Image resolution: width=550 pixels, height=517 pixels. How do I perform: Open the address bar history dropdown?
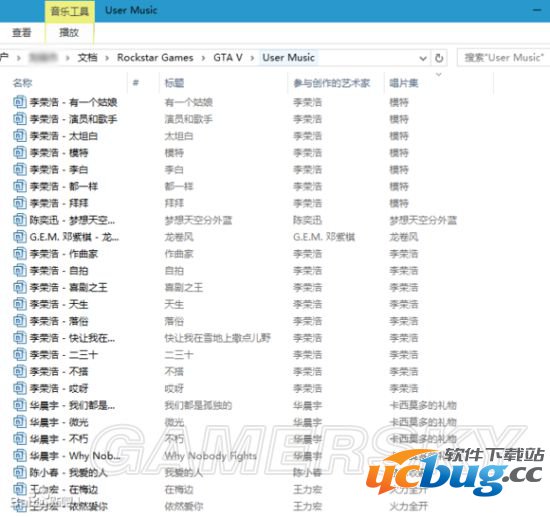(423, 58)
